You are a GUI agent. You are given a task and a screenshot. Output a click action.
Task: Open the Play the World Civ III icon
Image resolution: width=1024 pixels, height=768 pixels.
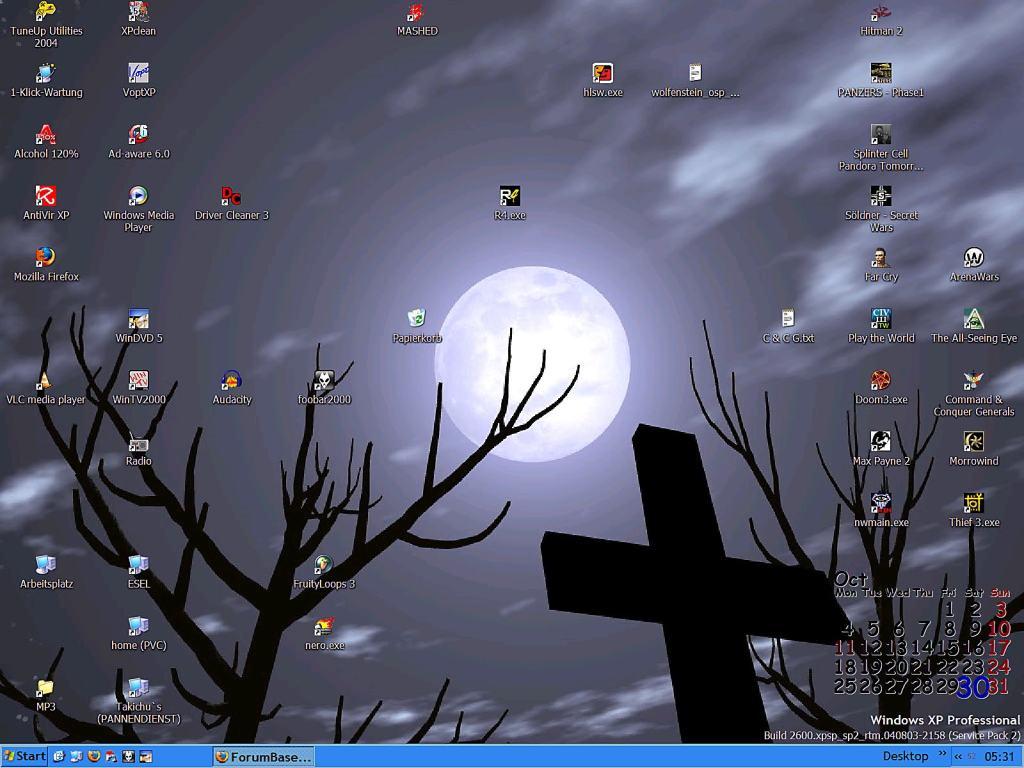(881, 327)
